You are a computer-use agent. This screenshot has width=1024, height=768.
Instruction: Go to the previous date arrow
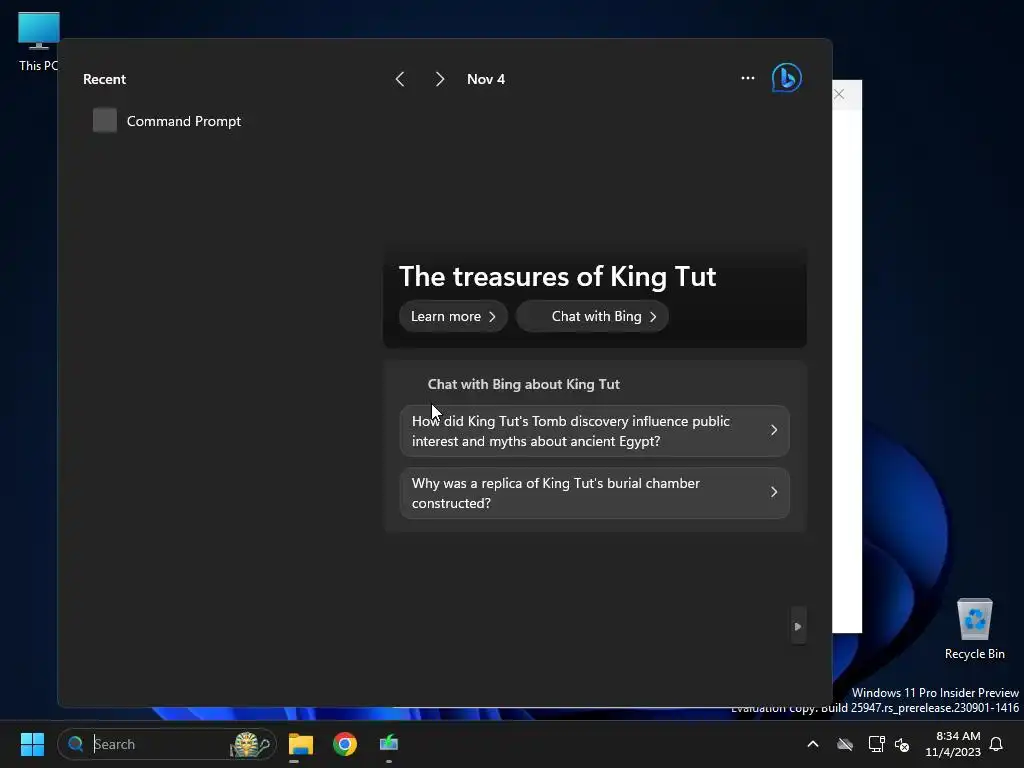tap(400, 79)
